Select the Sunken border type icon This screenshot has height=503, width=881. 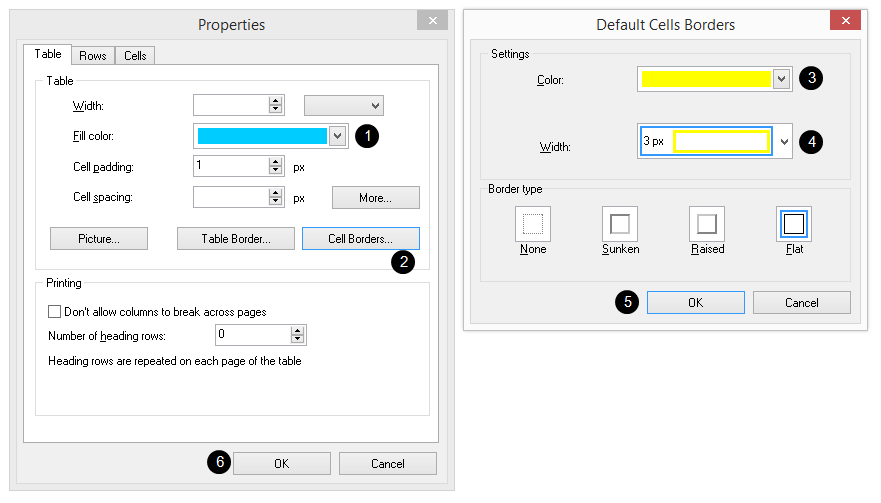(x=620, y=223)
